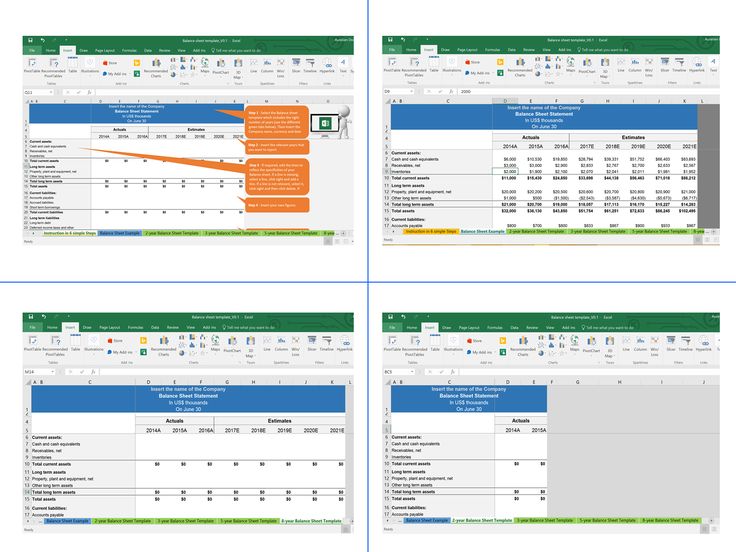The width and height of the screenshot is (736, 552).
Task: Open Formulas tab in the window showing dollar figures
Action: 492,50
